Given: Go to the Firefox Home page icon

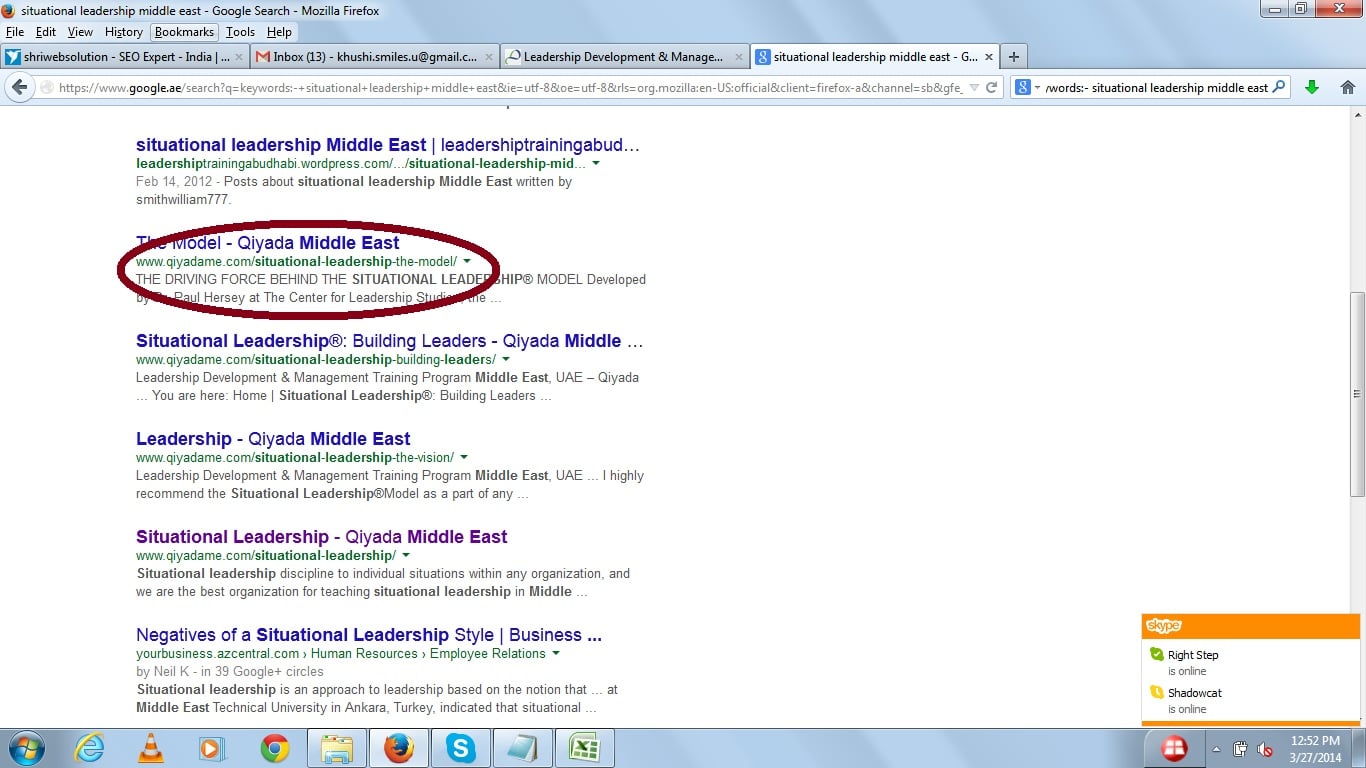Looking at the screenshot, I should (1347, 87).
